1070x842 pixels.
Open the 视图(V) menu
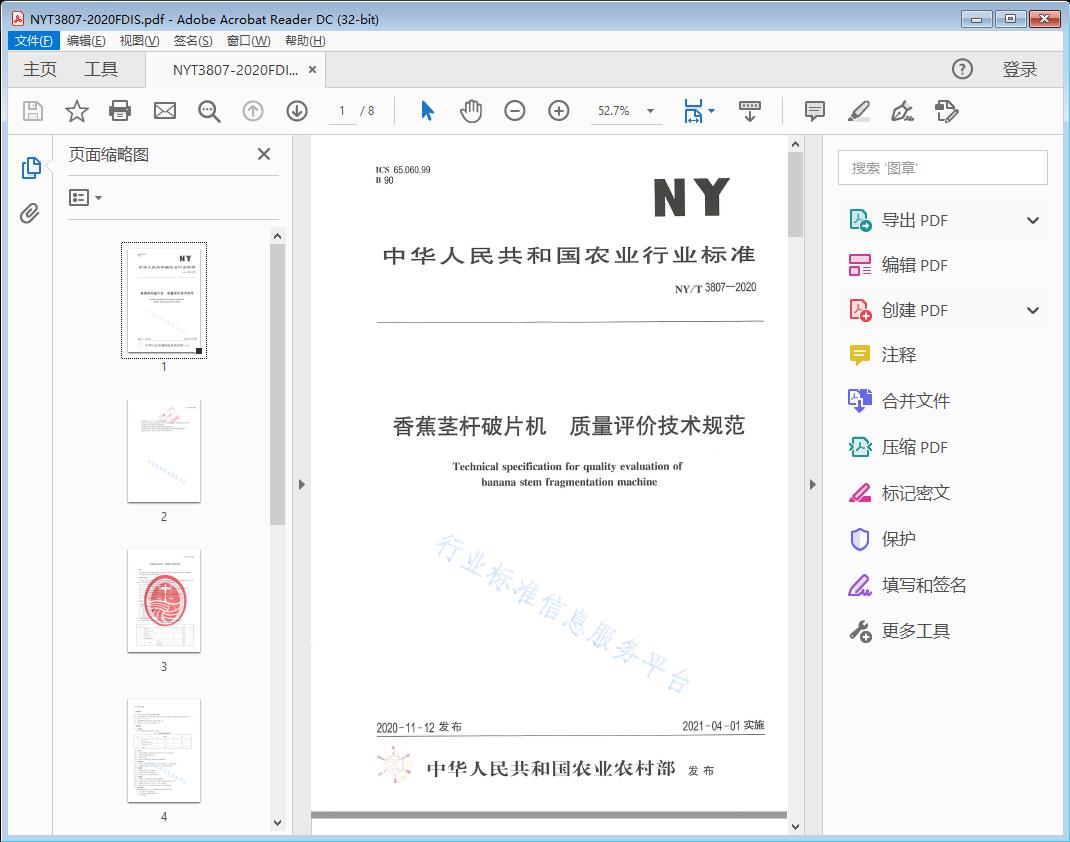139,41
